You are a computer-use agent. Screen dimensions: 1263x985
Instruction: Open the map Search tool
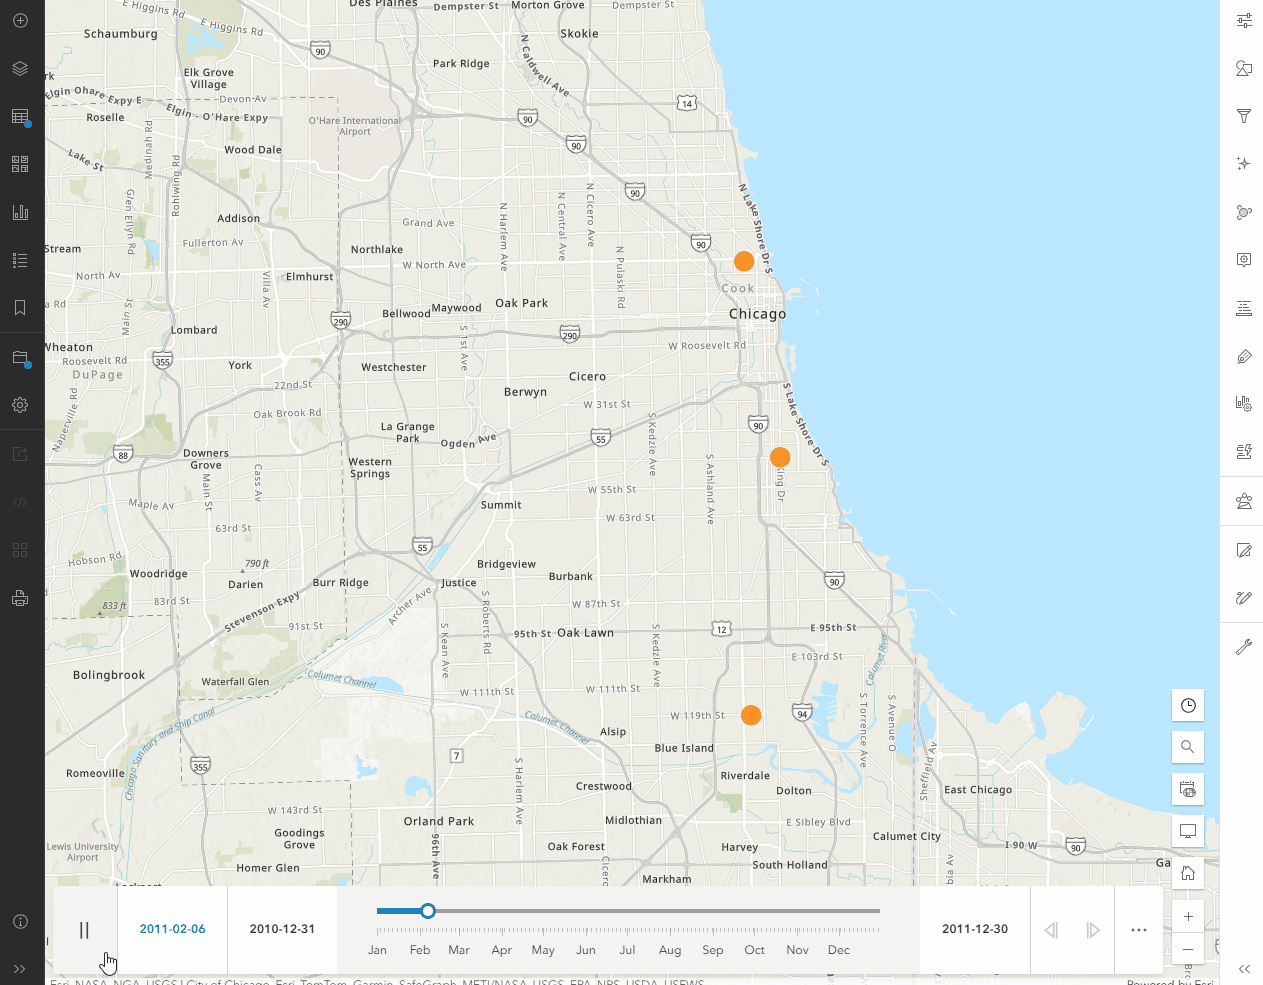pyautogui.click(x=1187, y=747)
